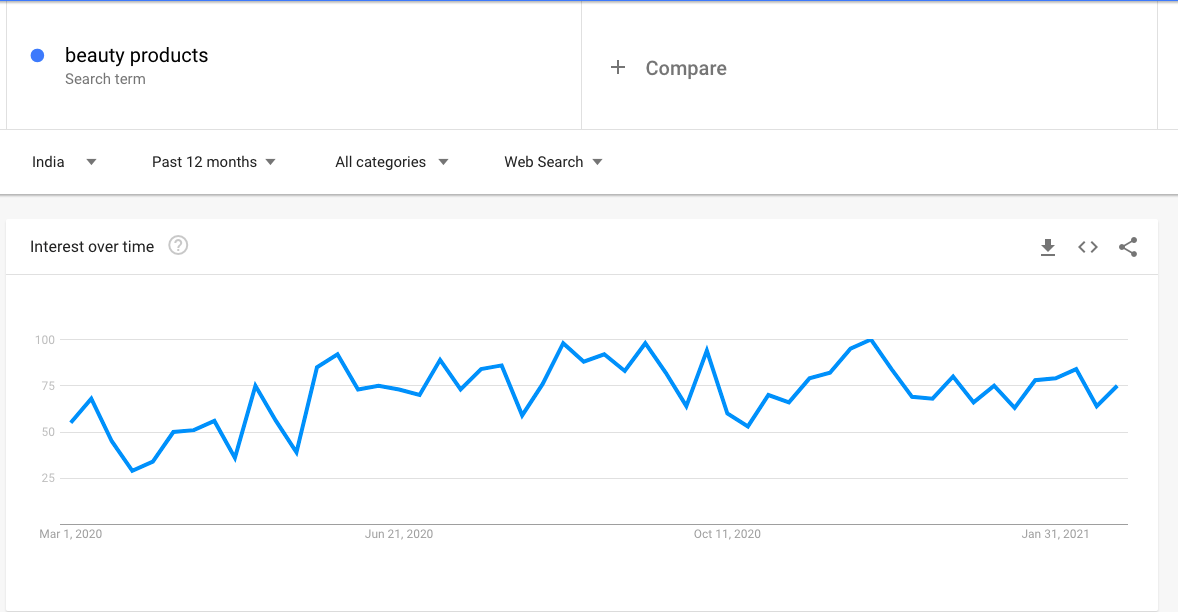The width and height of the screenshot is (1178, 612).
Task: Open the All categories dropdown
Action: 392,162
